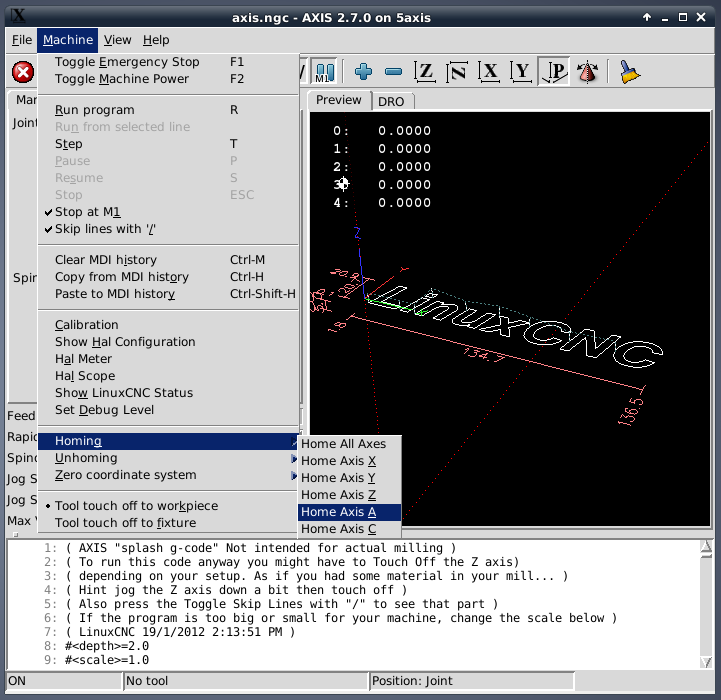Viewport: 721px width, 700px height.
Task: Open the View menu
Action: point(117,40)
